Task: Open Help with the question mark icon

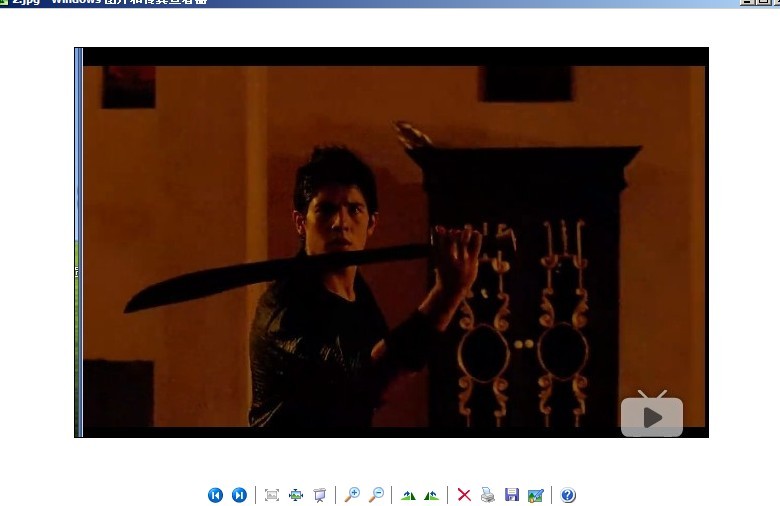Action: click(568, 495)
